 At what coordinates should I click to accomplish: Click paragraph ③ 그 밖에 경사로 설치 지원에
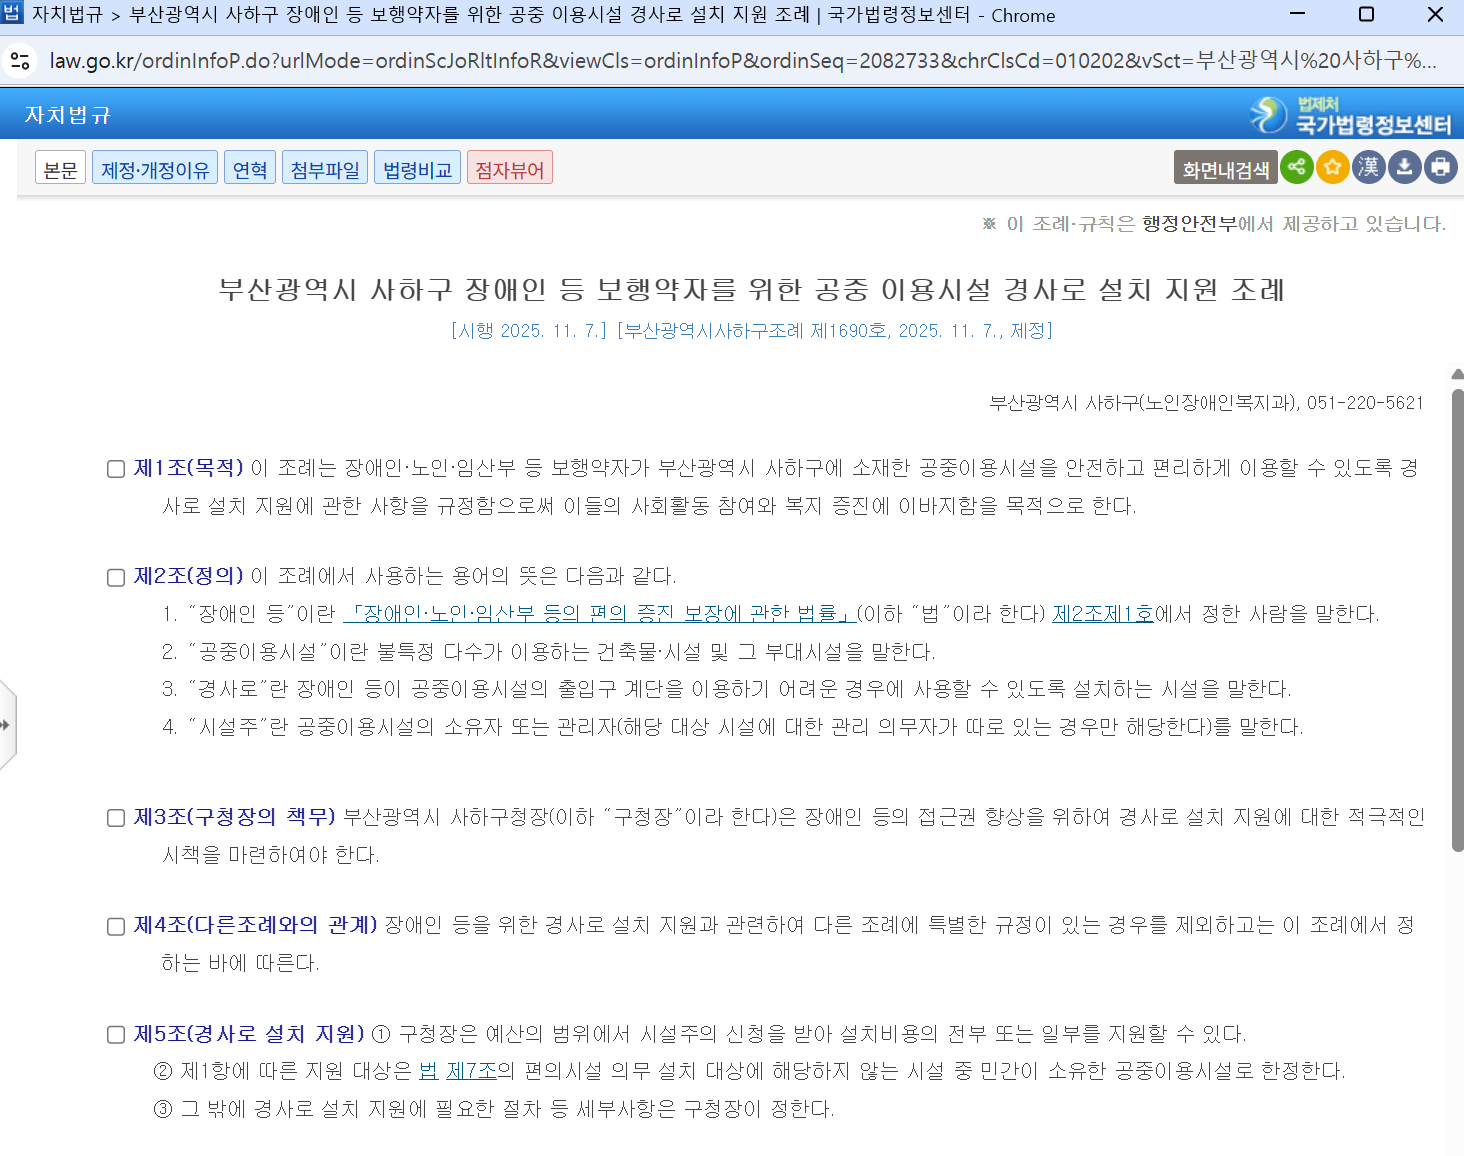tap(494, 1109)
